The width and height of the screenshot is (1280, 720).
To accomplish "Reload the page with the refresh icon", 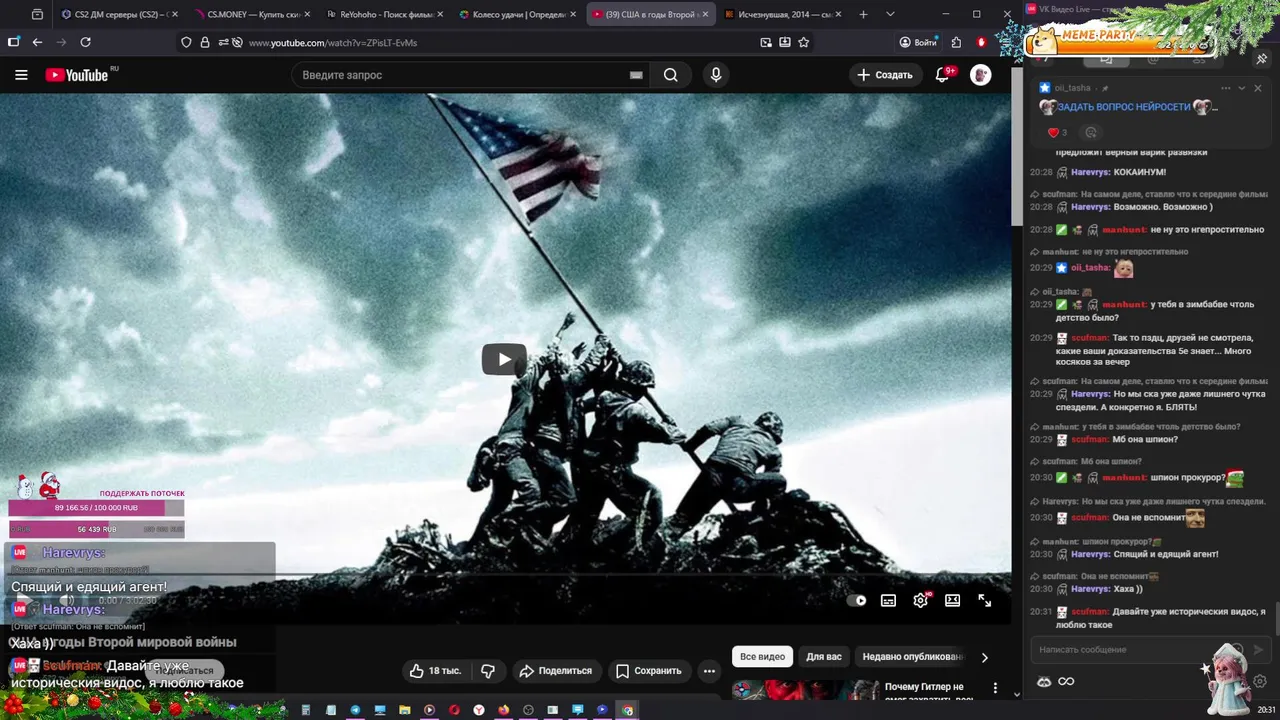I will pyautogui.click(x=85, y=42).
